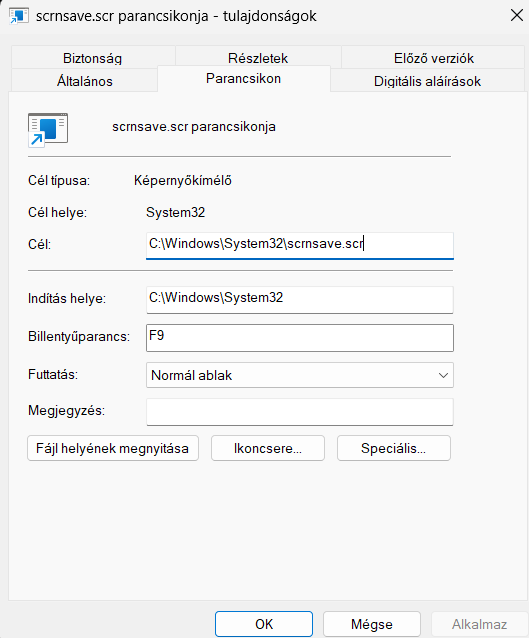Go to the Általános tab
Image resolution: width=529 pixels, height=638 pixels.
pyautogui.click(x=85, y=81)
